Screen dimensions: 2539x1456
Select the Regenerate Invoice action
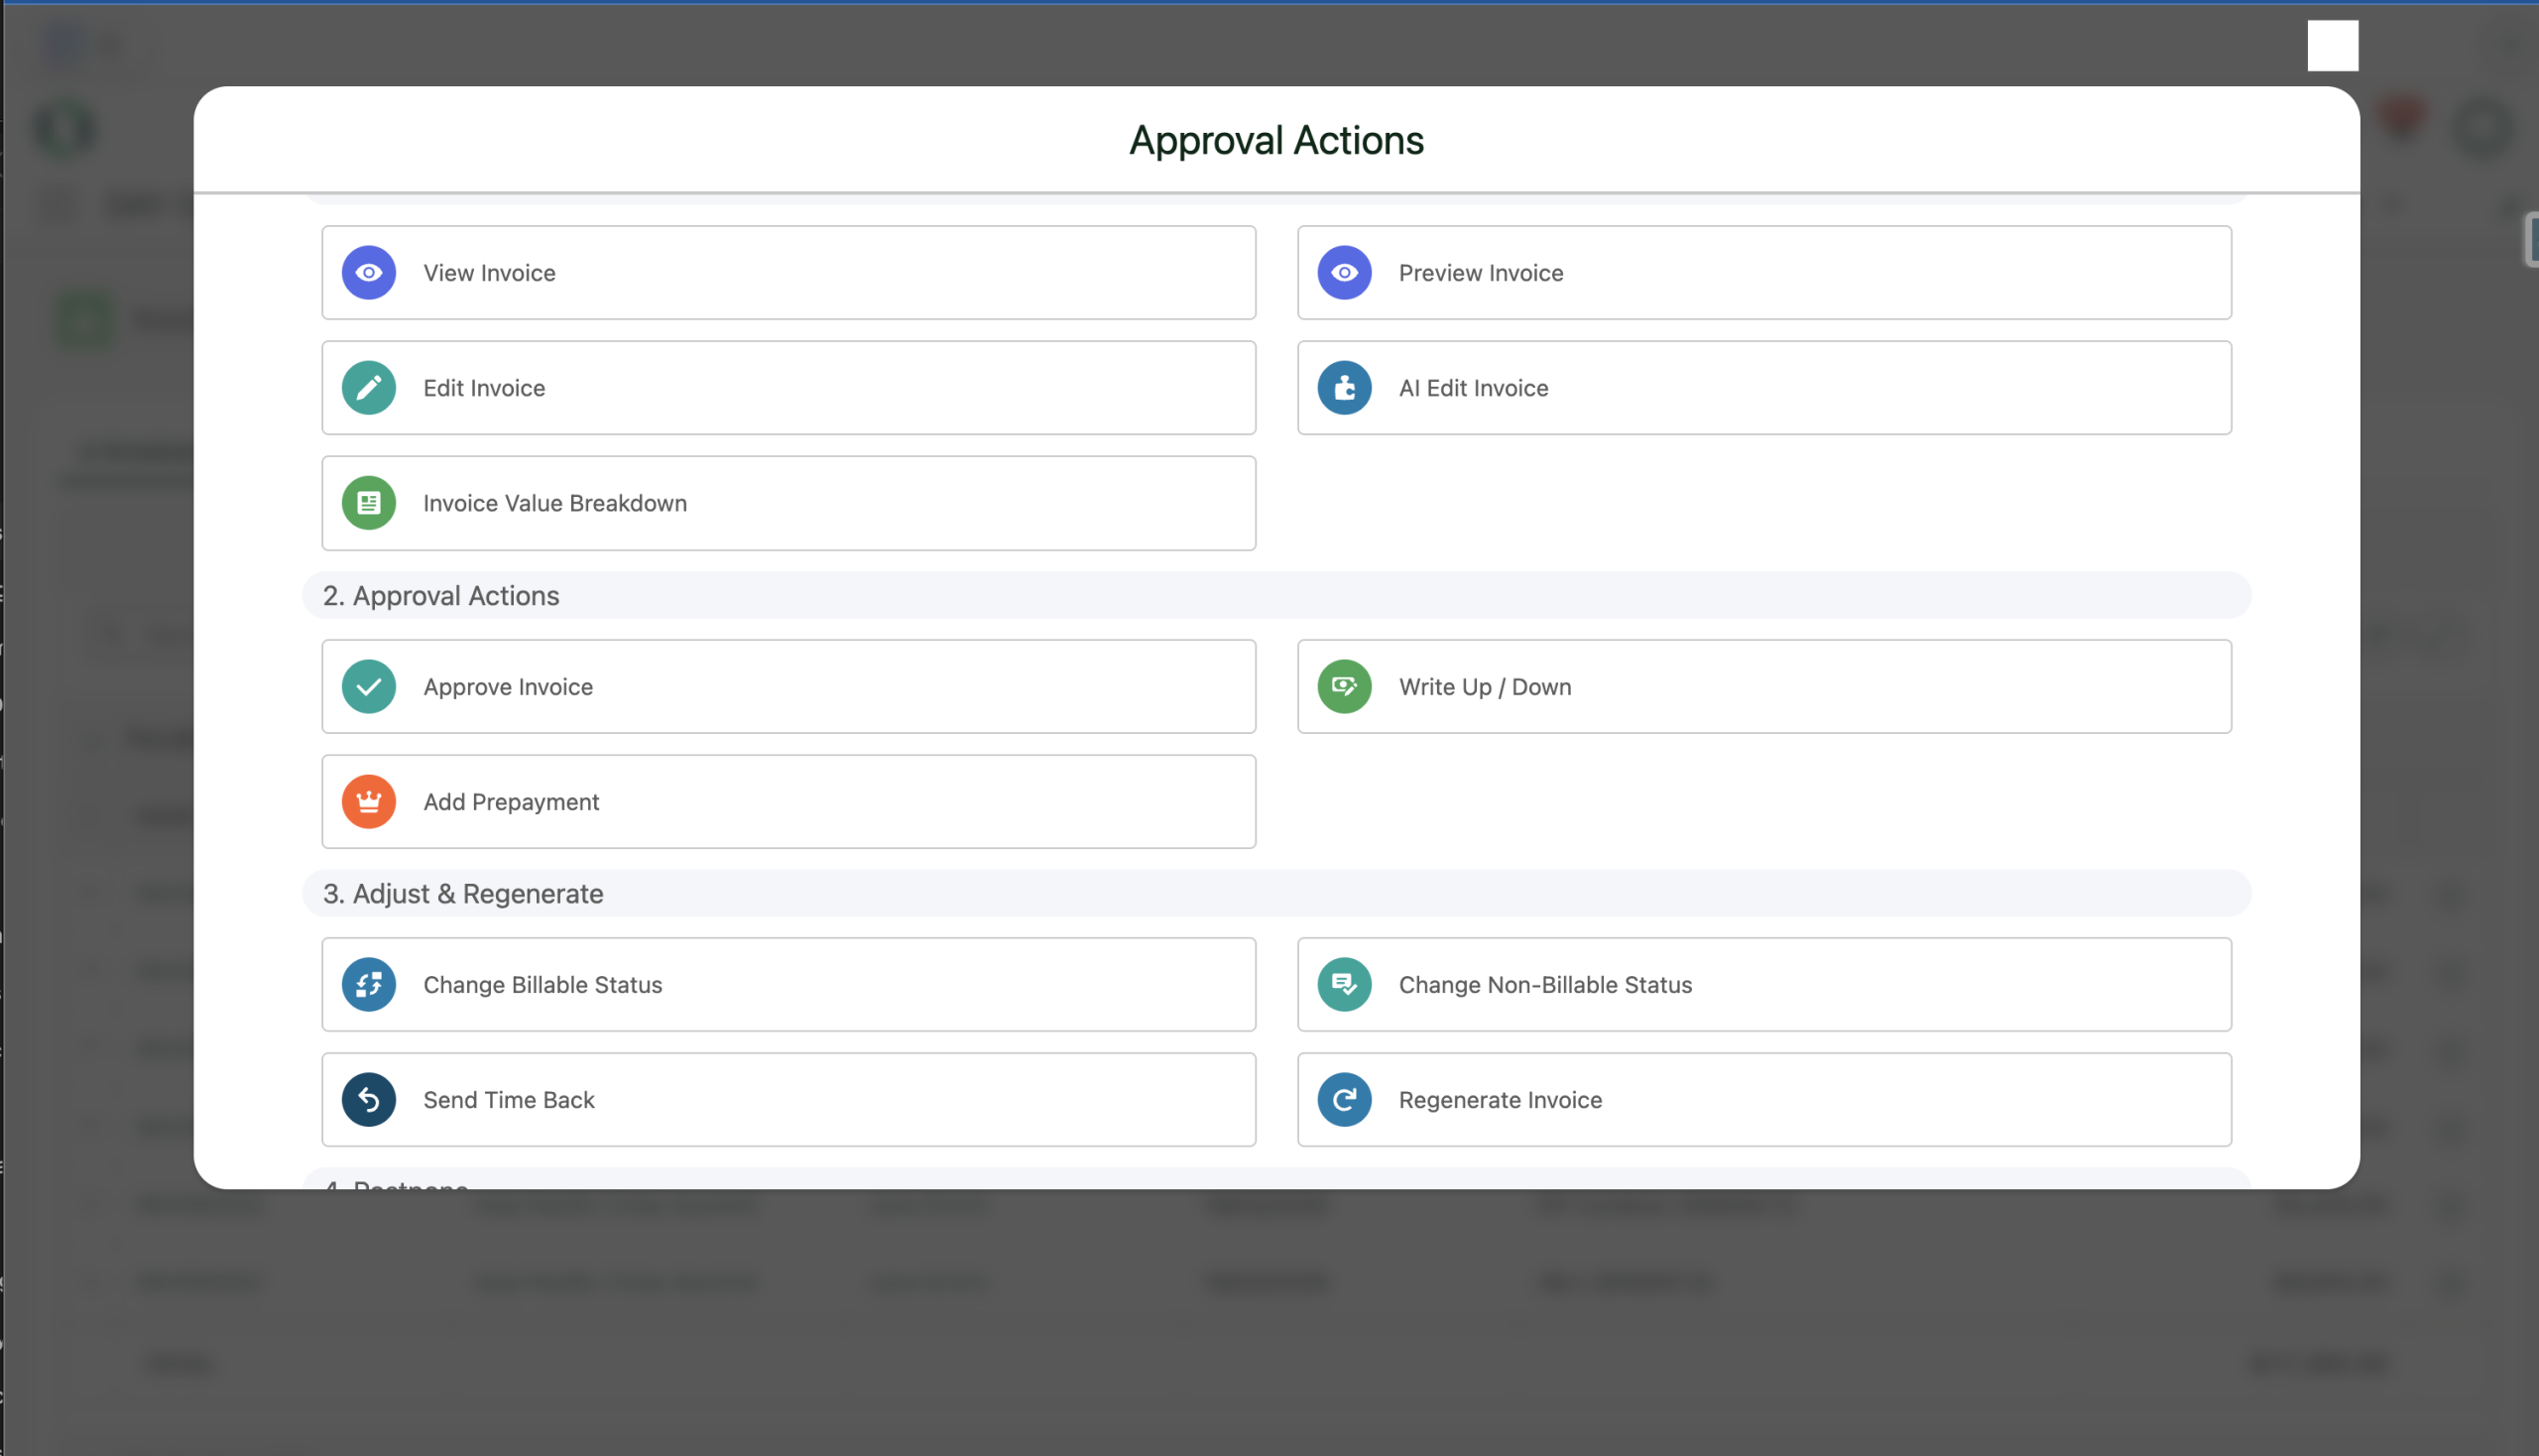tap(1764, 1100)
